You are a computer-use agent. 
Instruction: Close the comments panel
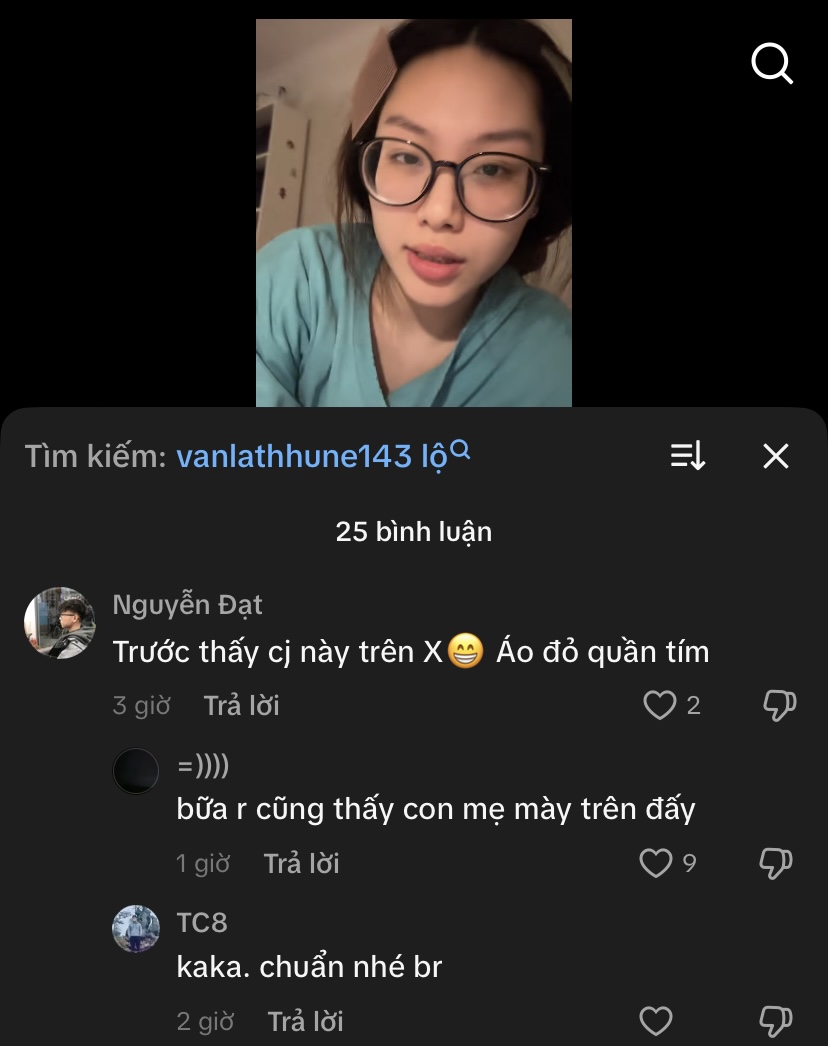pyautogui.click(x=776, y=457)
